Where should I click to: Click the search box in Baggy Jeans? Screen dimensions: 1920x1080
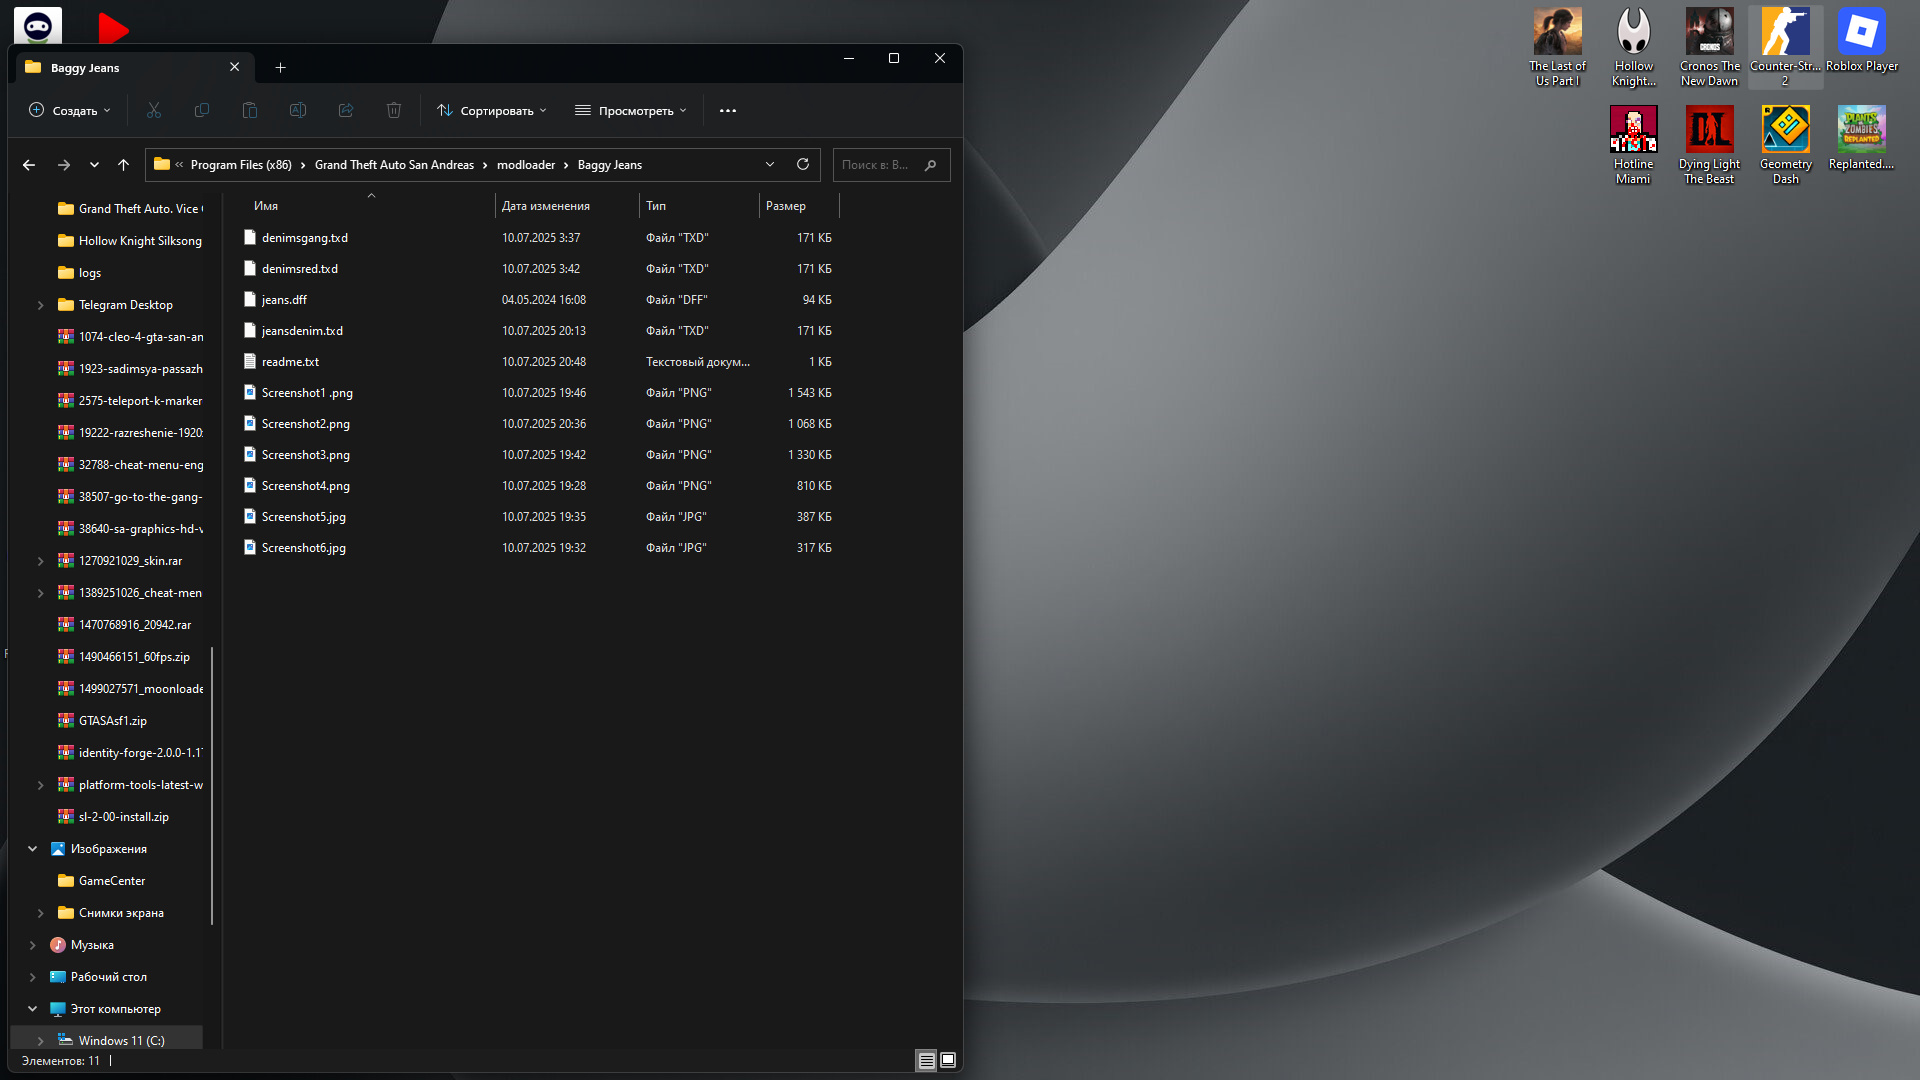pyautogui.click(x=878, y=165)
